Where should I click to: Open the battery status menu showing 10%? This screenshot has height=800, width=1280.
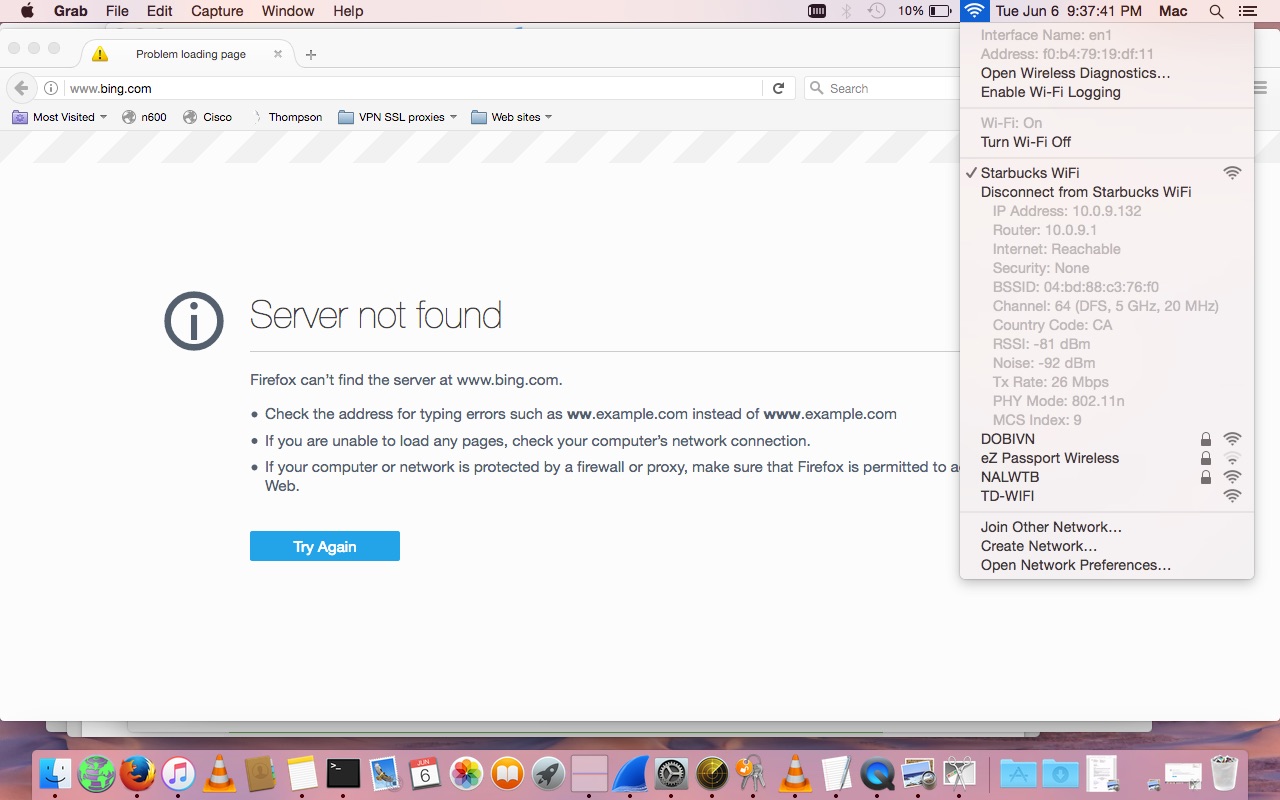(x=924, y=11)
